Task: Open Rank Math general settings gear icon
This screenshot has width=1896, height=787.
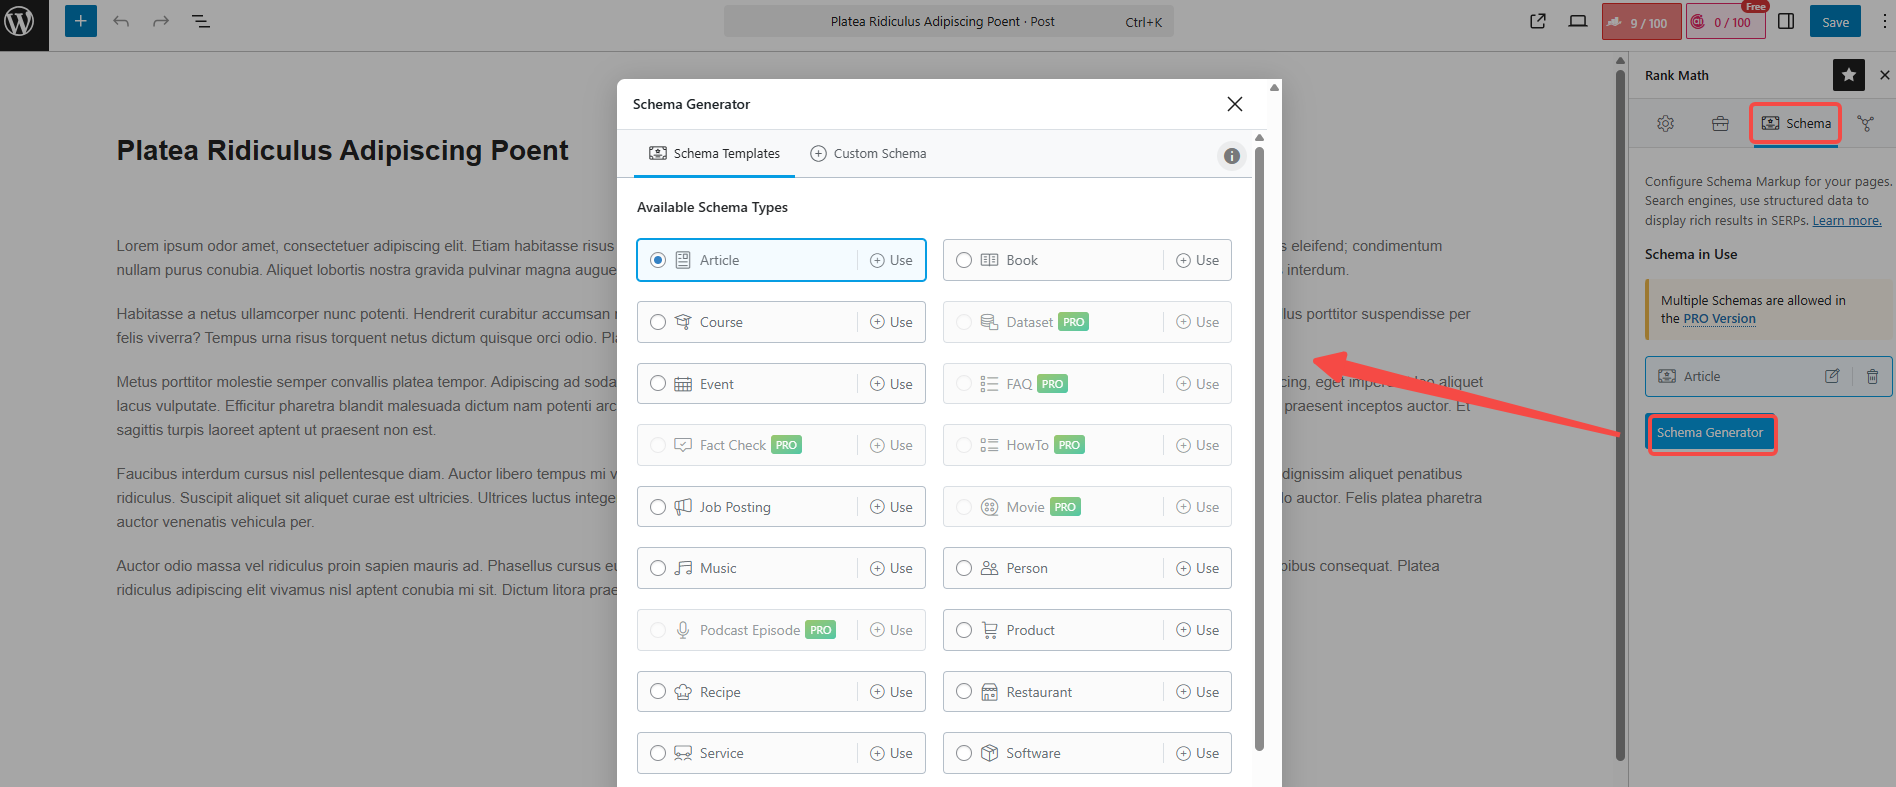Action: click(1665, 124)
